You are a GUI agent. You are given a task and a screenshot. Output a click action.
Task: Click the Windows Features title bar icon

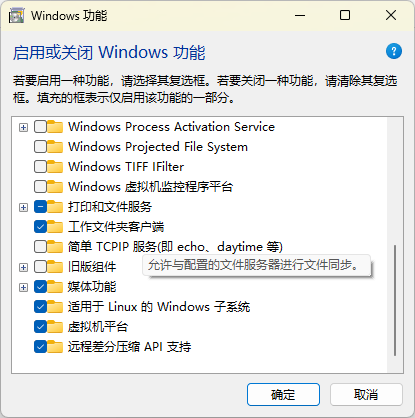[16, 16]
